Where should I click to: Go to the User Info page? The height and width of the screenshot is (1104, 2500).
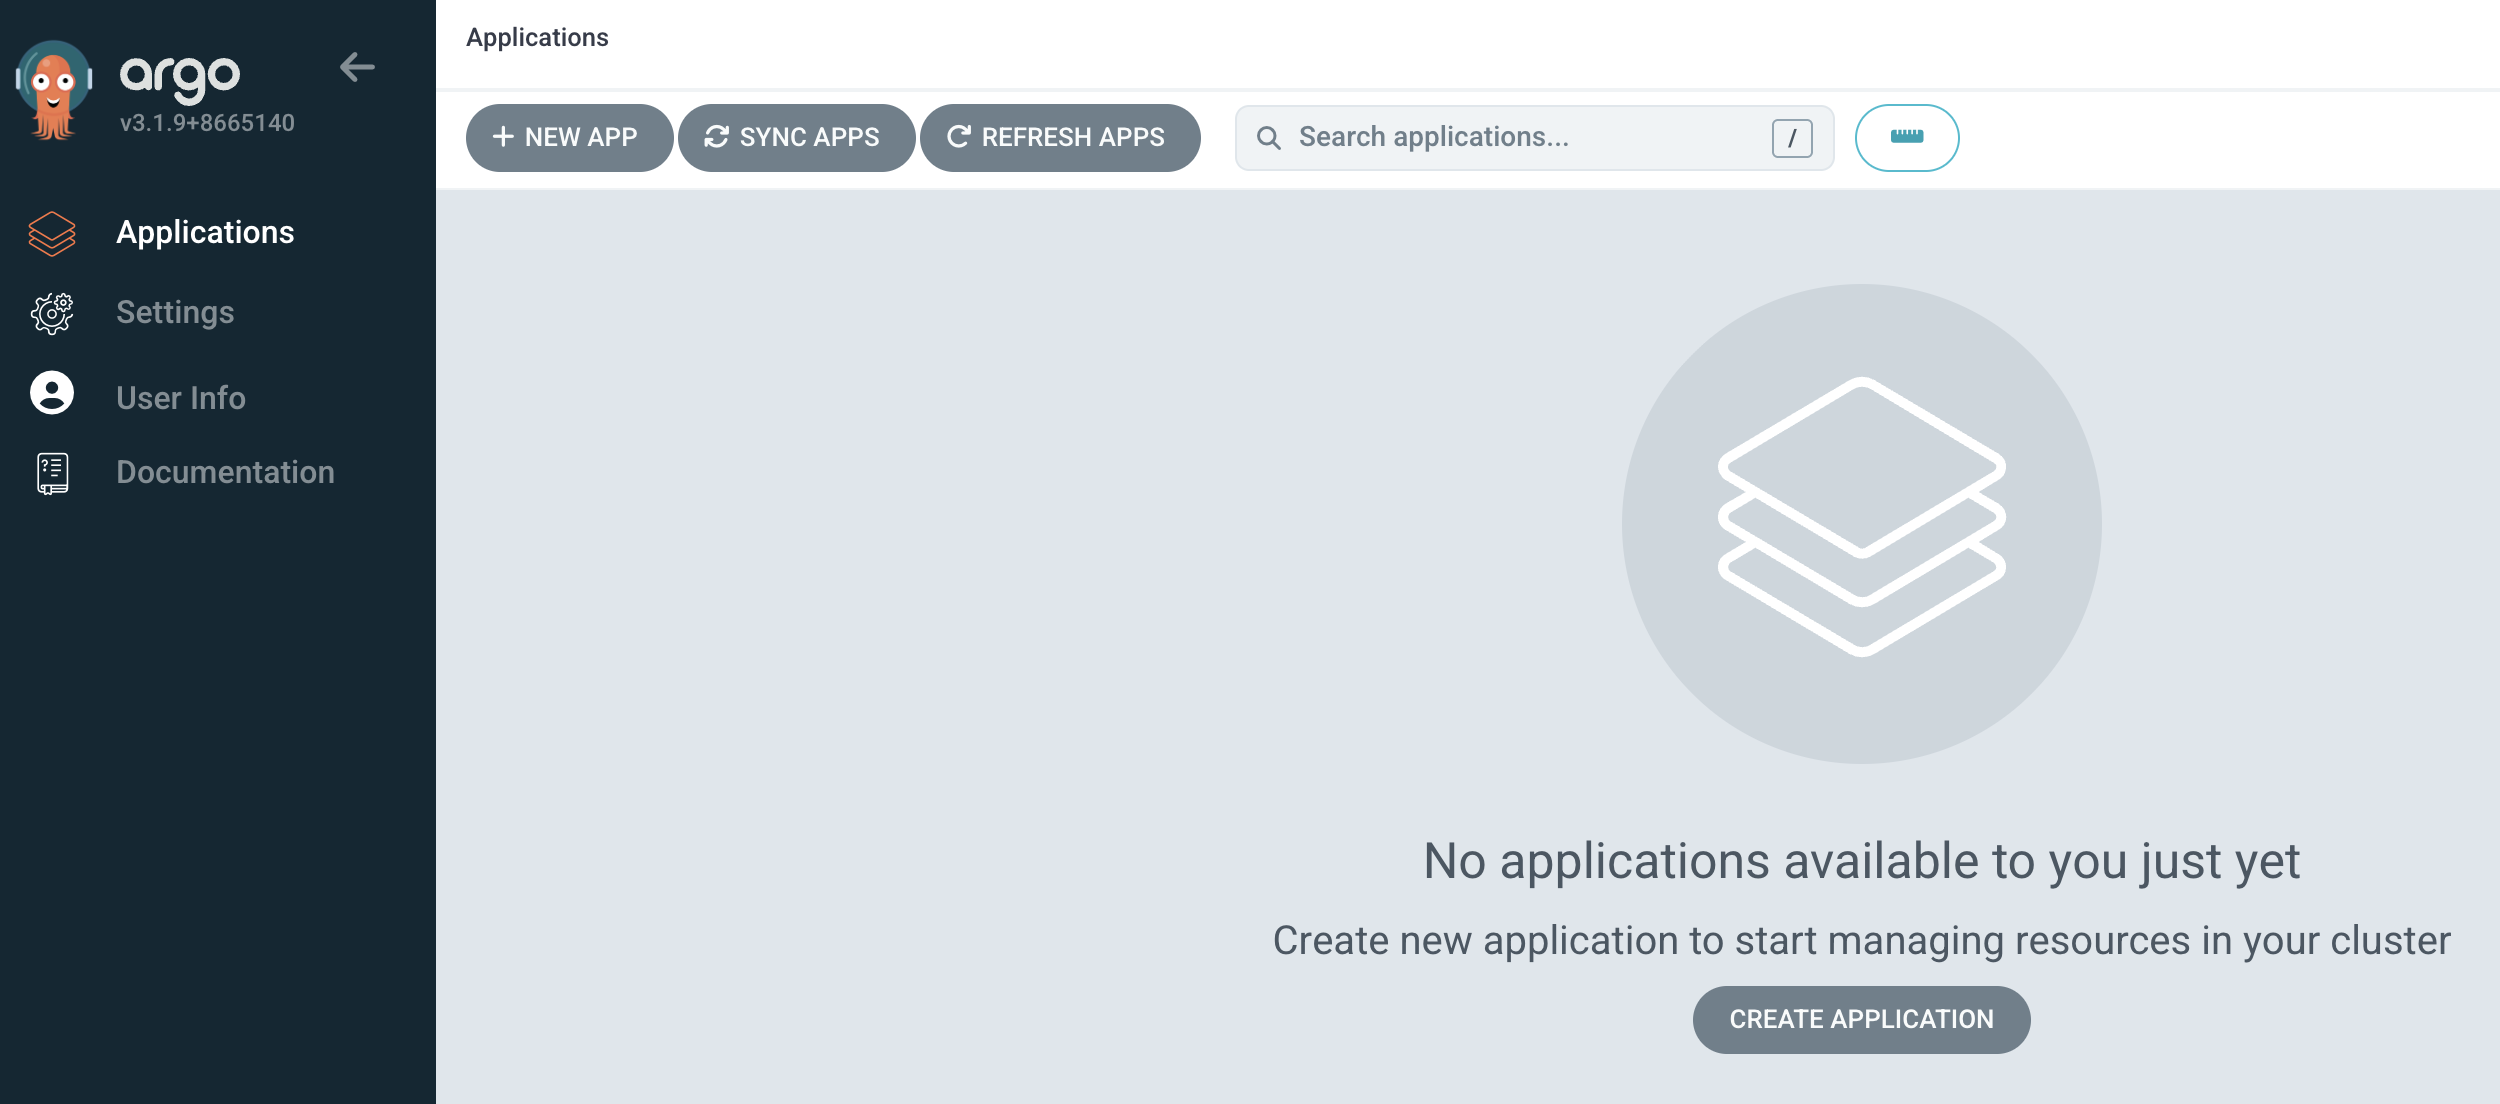tap(181, 398)
